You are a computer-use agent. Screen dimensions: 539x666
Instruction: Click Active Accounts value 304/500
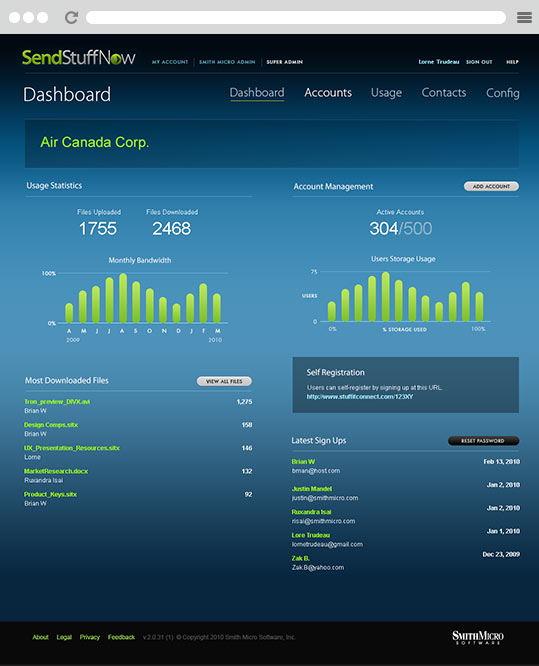tap(401, 229)
